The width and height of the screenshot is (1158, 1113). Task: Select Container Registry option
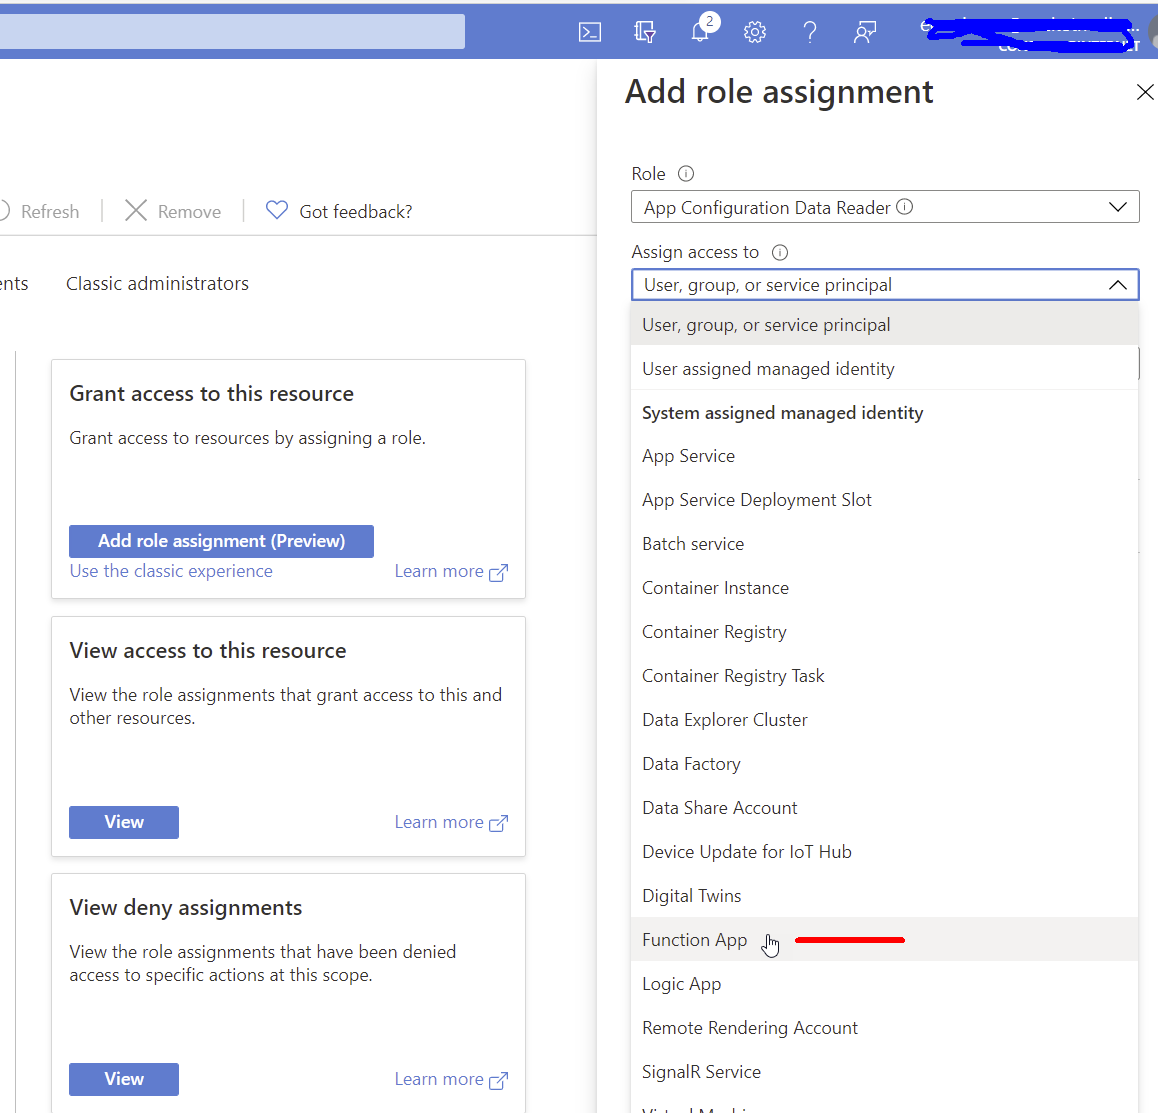pos(884,631)
